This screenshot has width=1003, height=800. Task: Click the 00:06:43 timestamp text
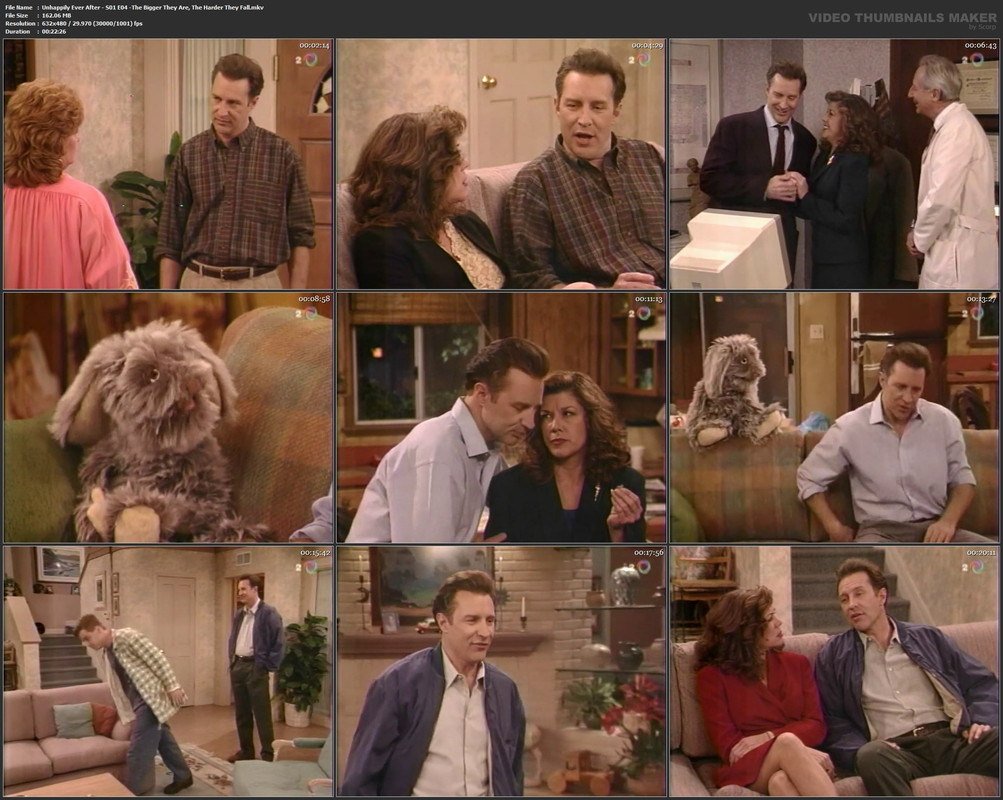point(981,45)
